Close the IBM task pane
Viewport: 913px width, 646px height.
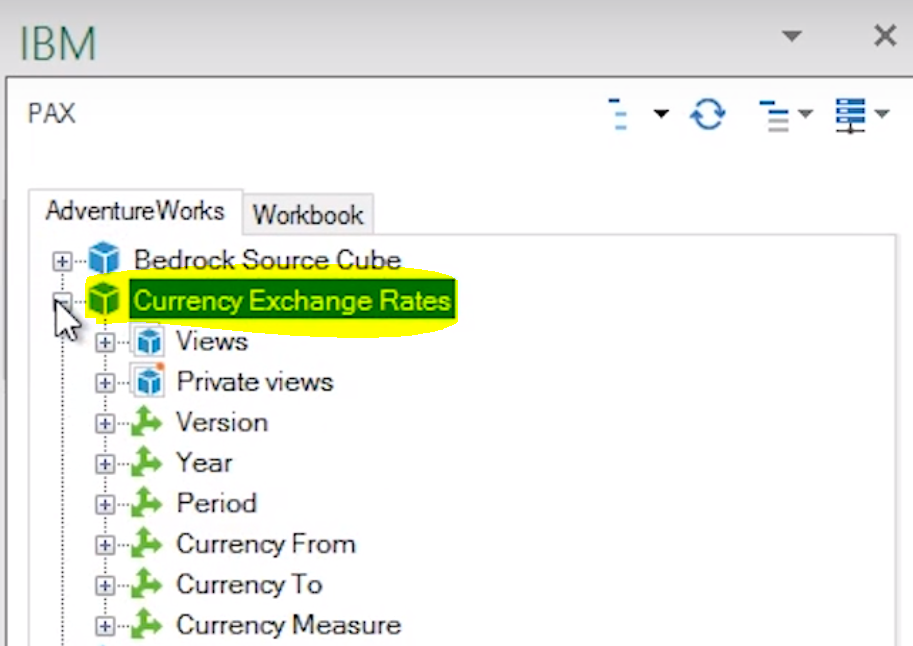pyautogui.click(x=885, y=36)
